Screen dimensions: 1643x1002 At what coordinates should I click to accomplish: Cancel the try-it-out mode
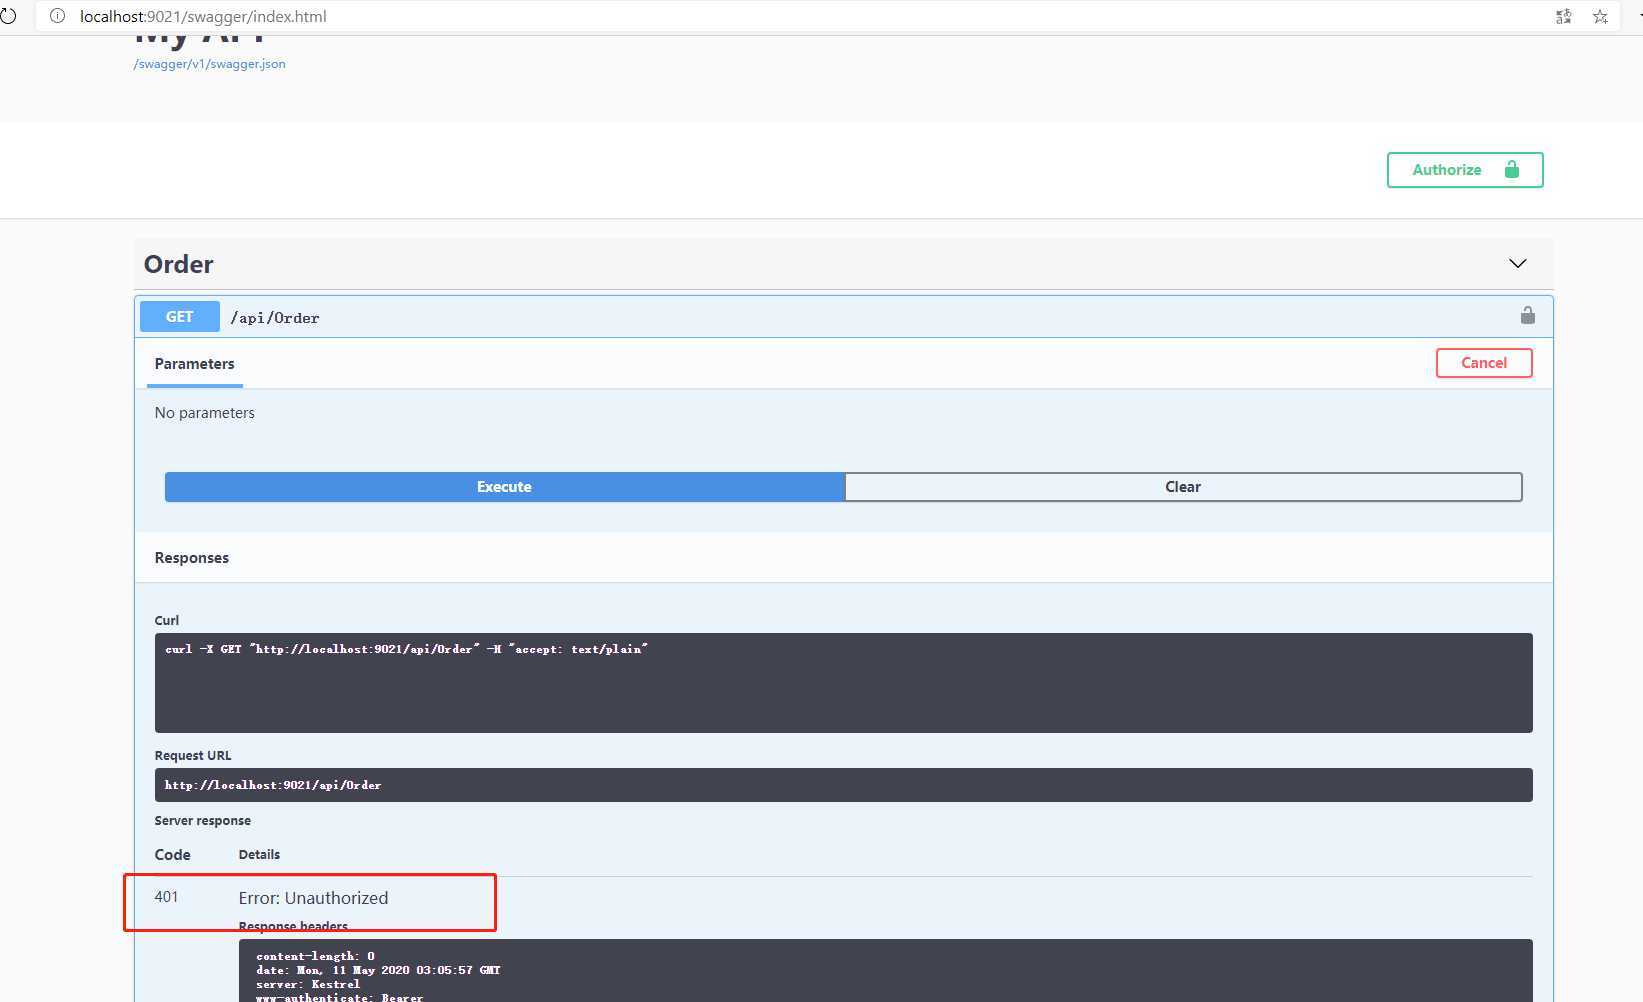coord(1484,363)
